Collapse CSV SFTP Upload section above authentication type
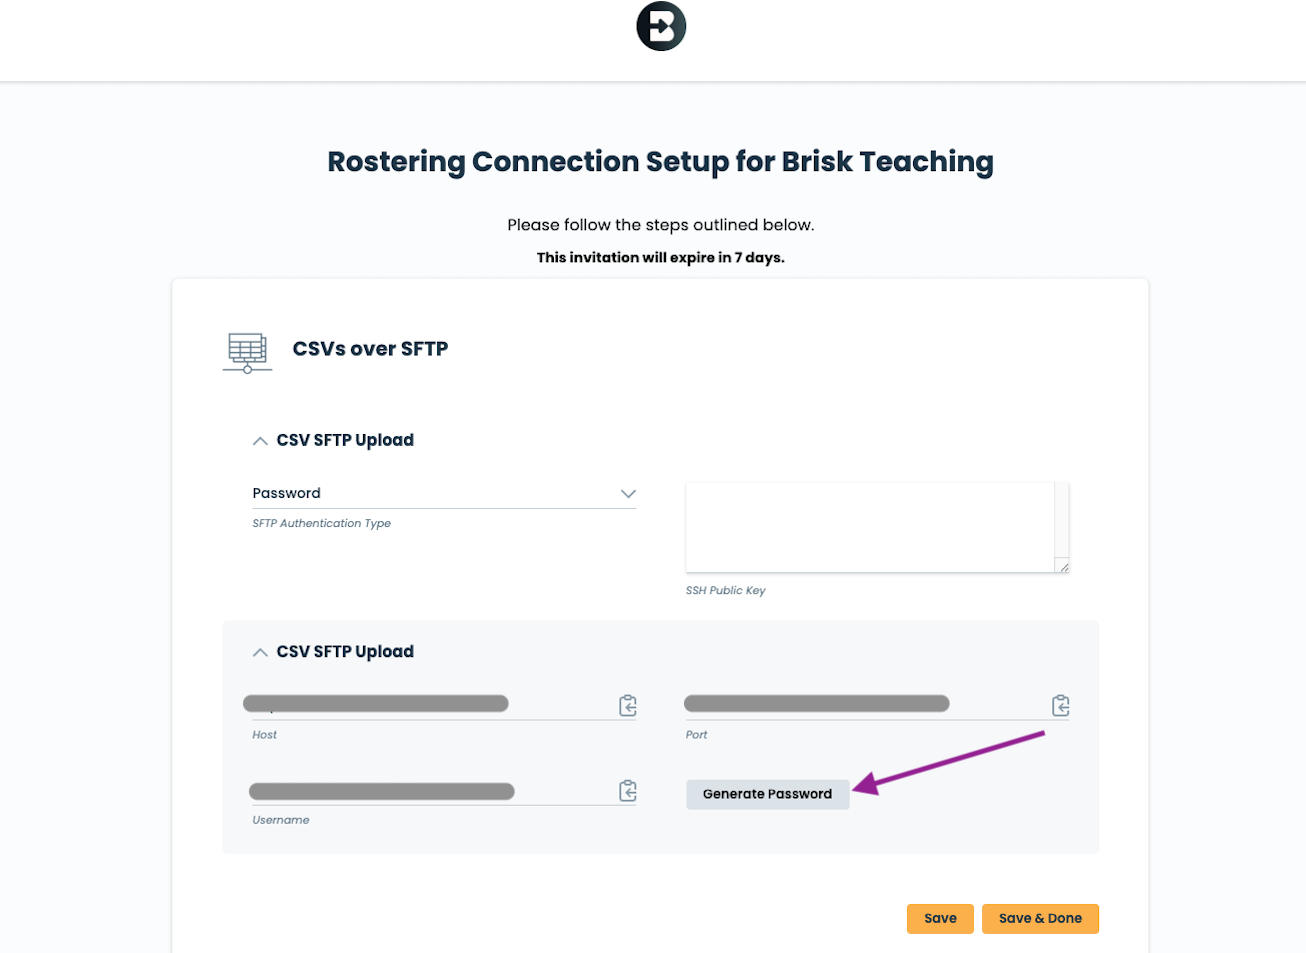This screenshot has height=953, width=1306. click(260, 441)
